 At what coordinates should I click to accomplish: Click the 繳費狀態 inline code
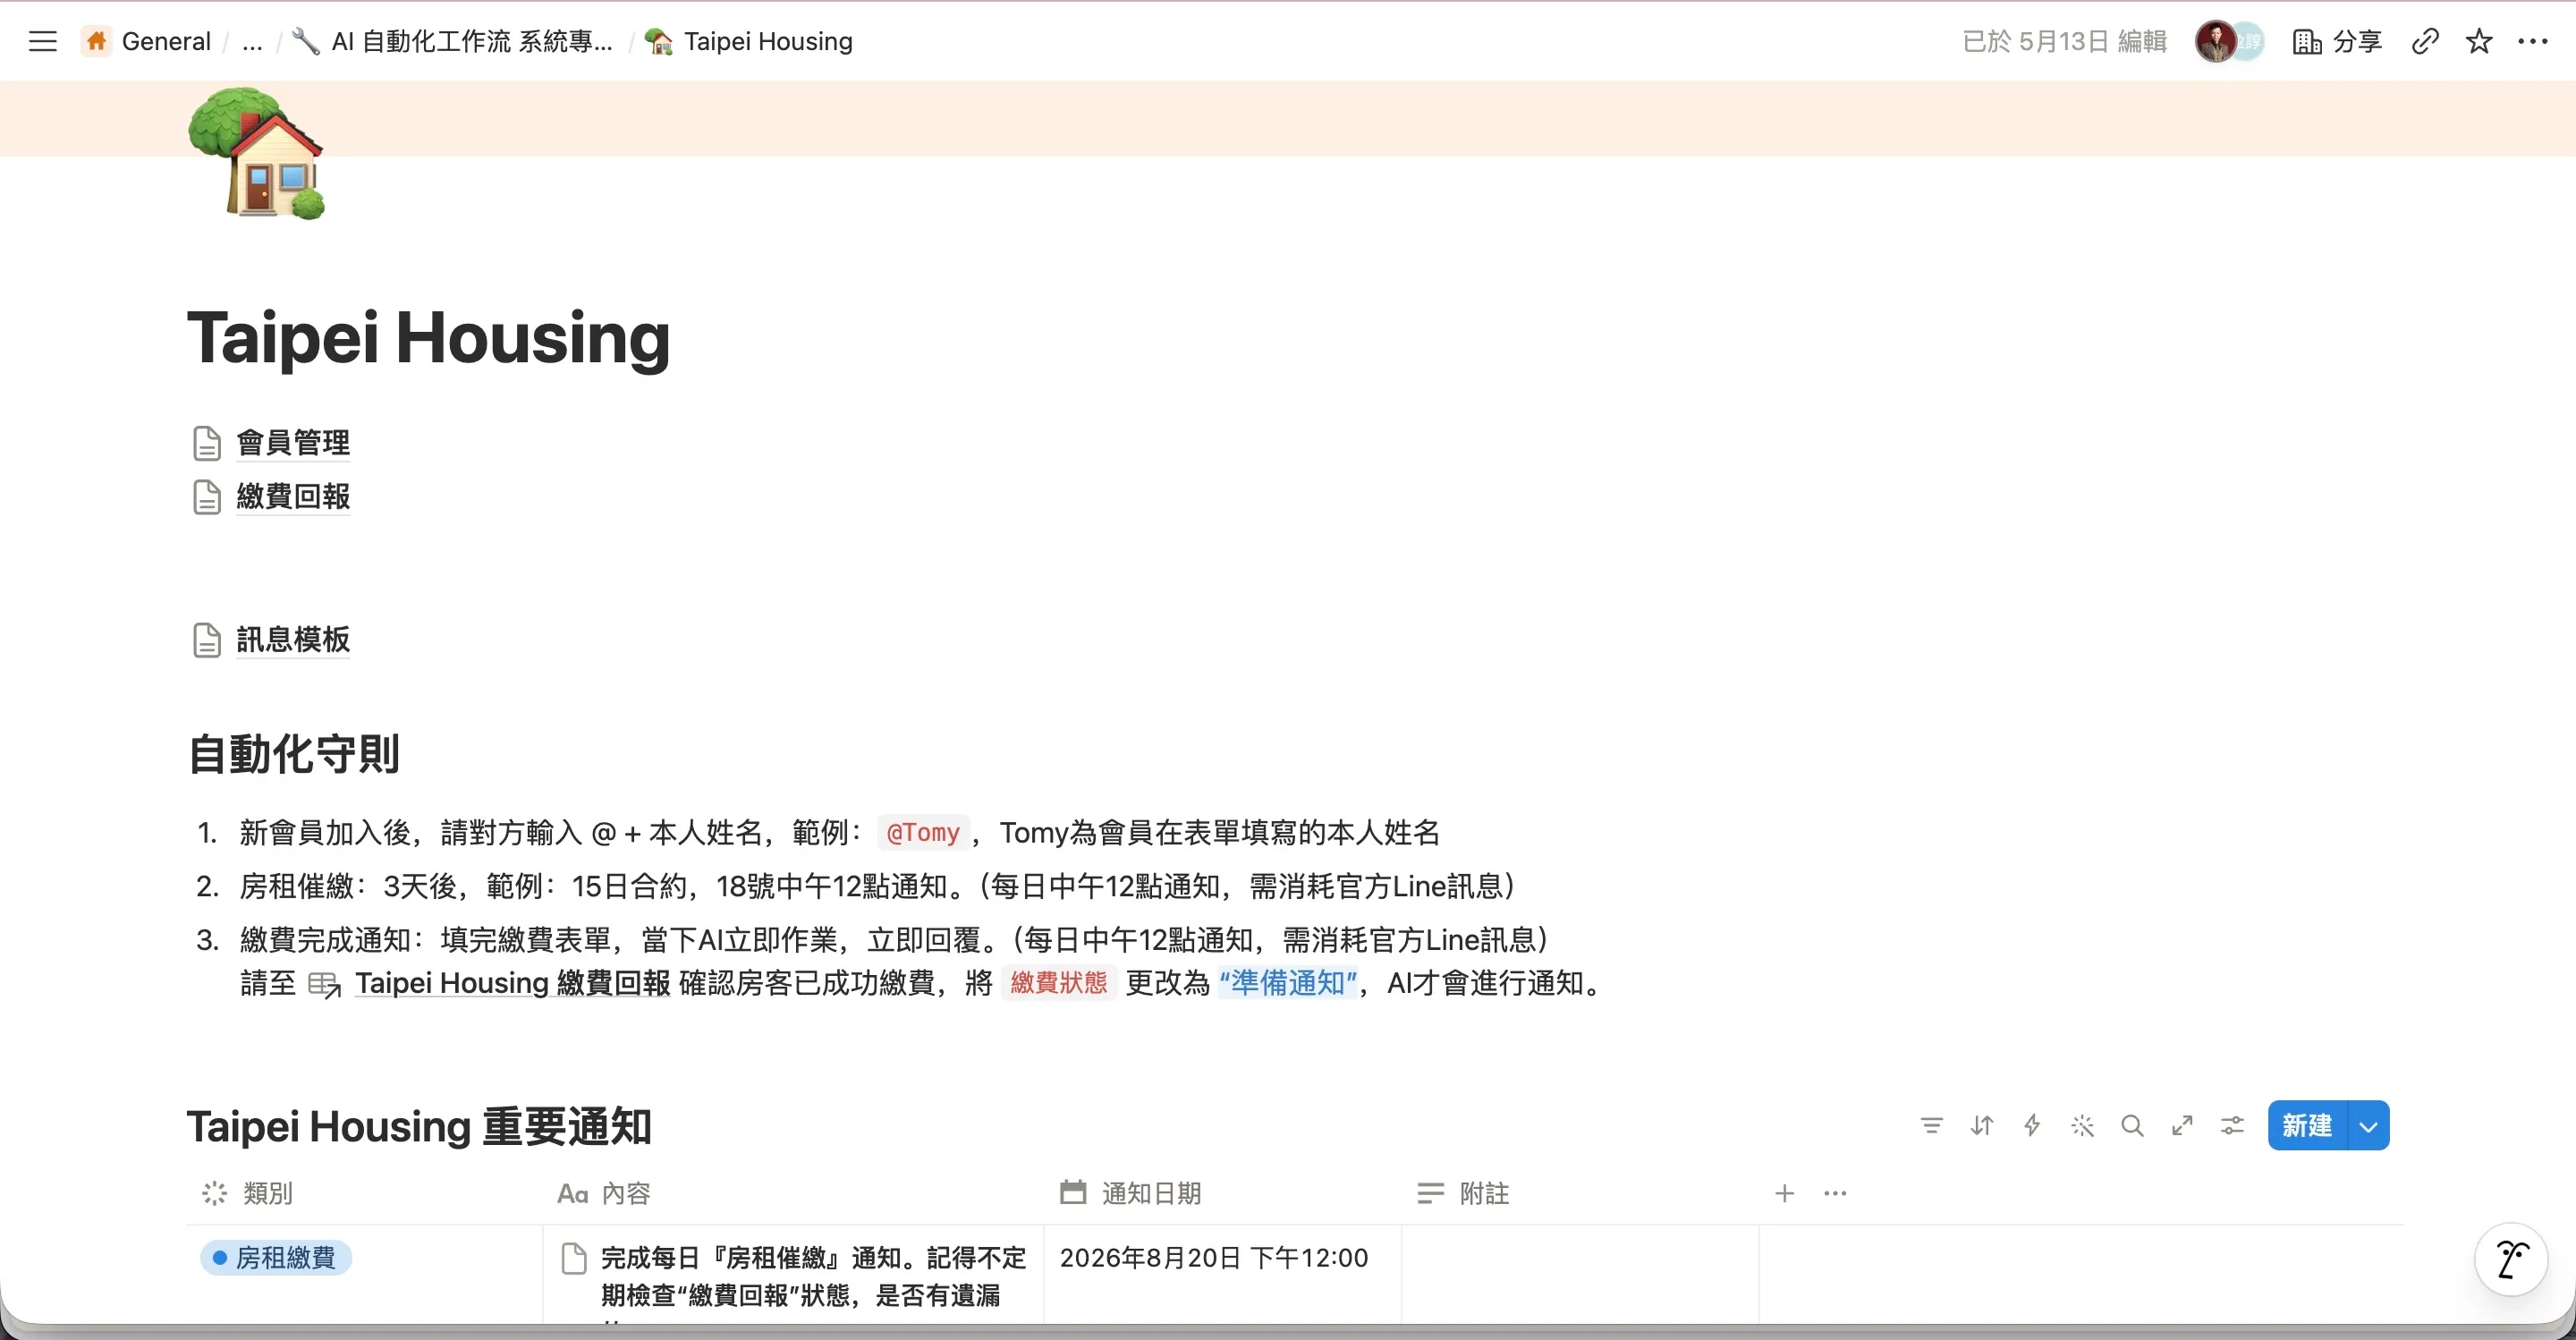tap(1059, 983)
